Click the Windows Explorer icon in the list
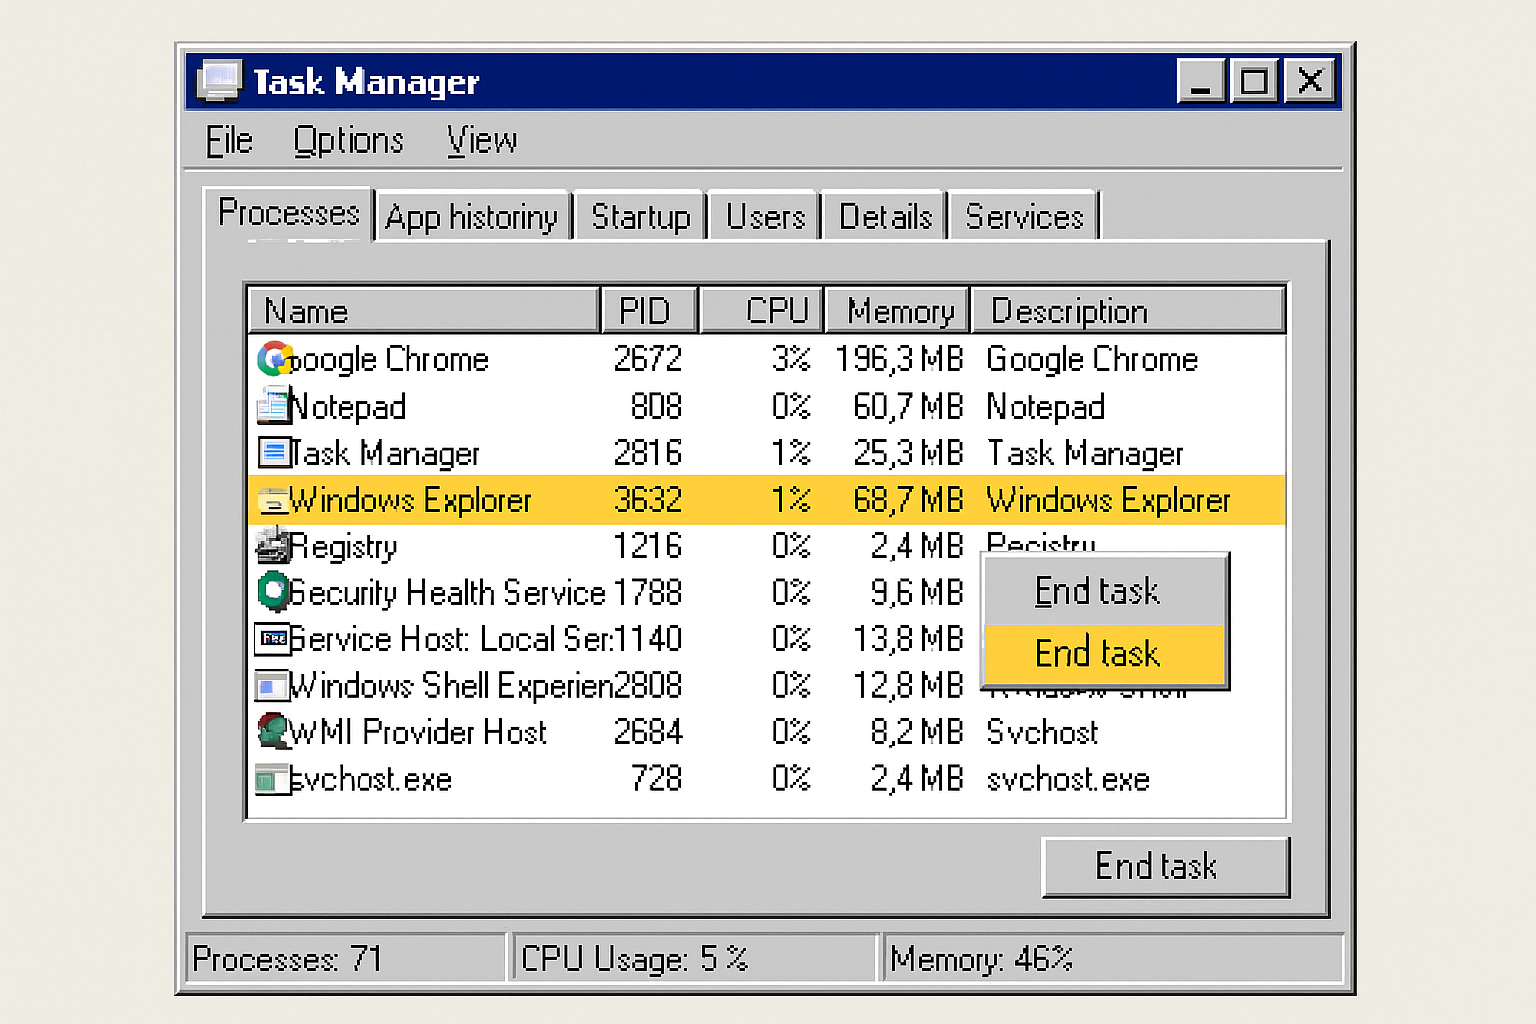The image size is (1536, 1024). [x=272, y=500]
